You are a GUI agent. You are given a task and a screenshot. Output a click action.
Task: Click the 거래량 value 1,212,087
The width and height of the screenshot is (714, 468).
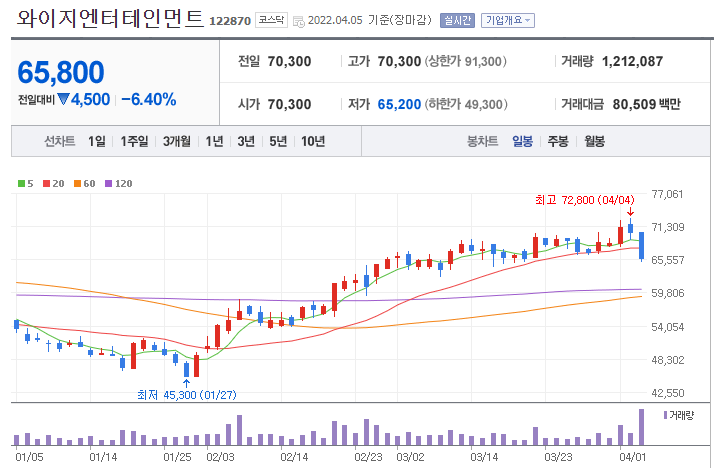coord(632,61)
